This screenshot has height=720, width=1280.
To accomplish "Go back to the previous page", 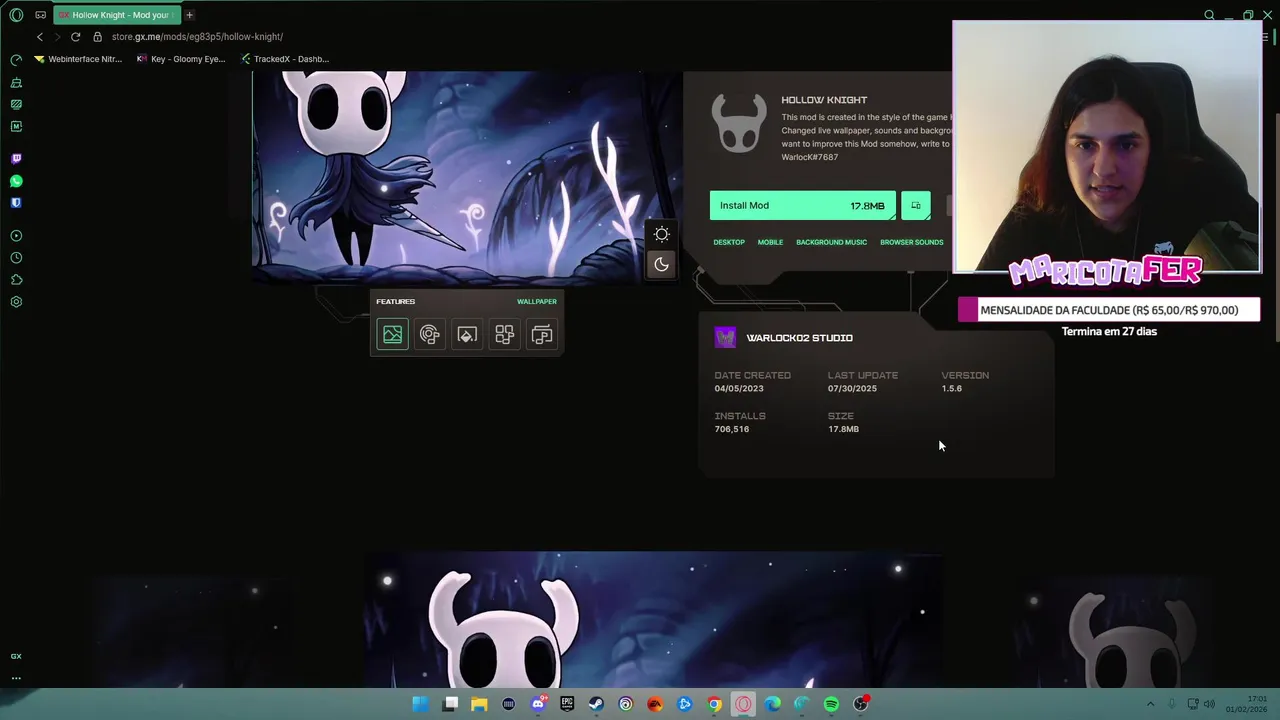I will (40, 37).
